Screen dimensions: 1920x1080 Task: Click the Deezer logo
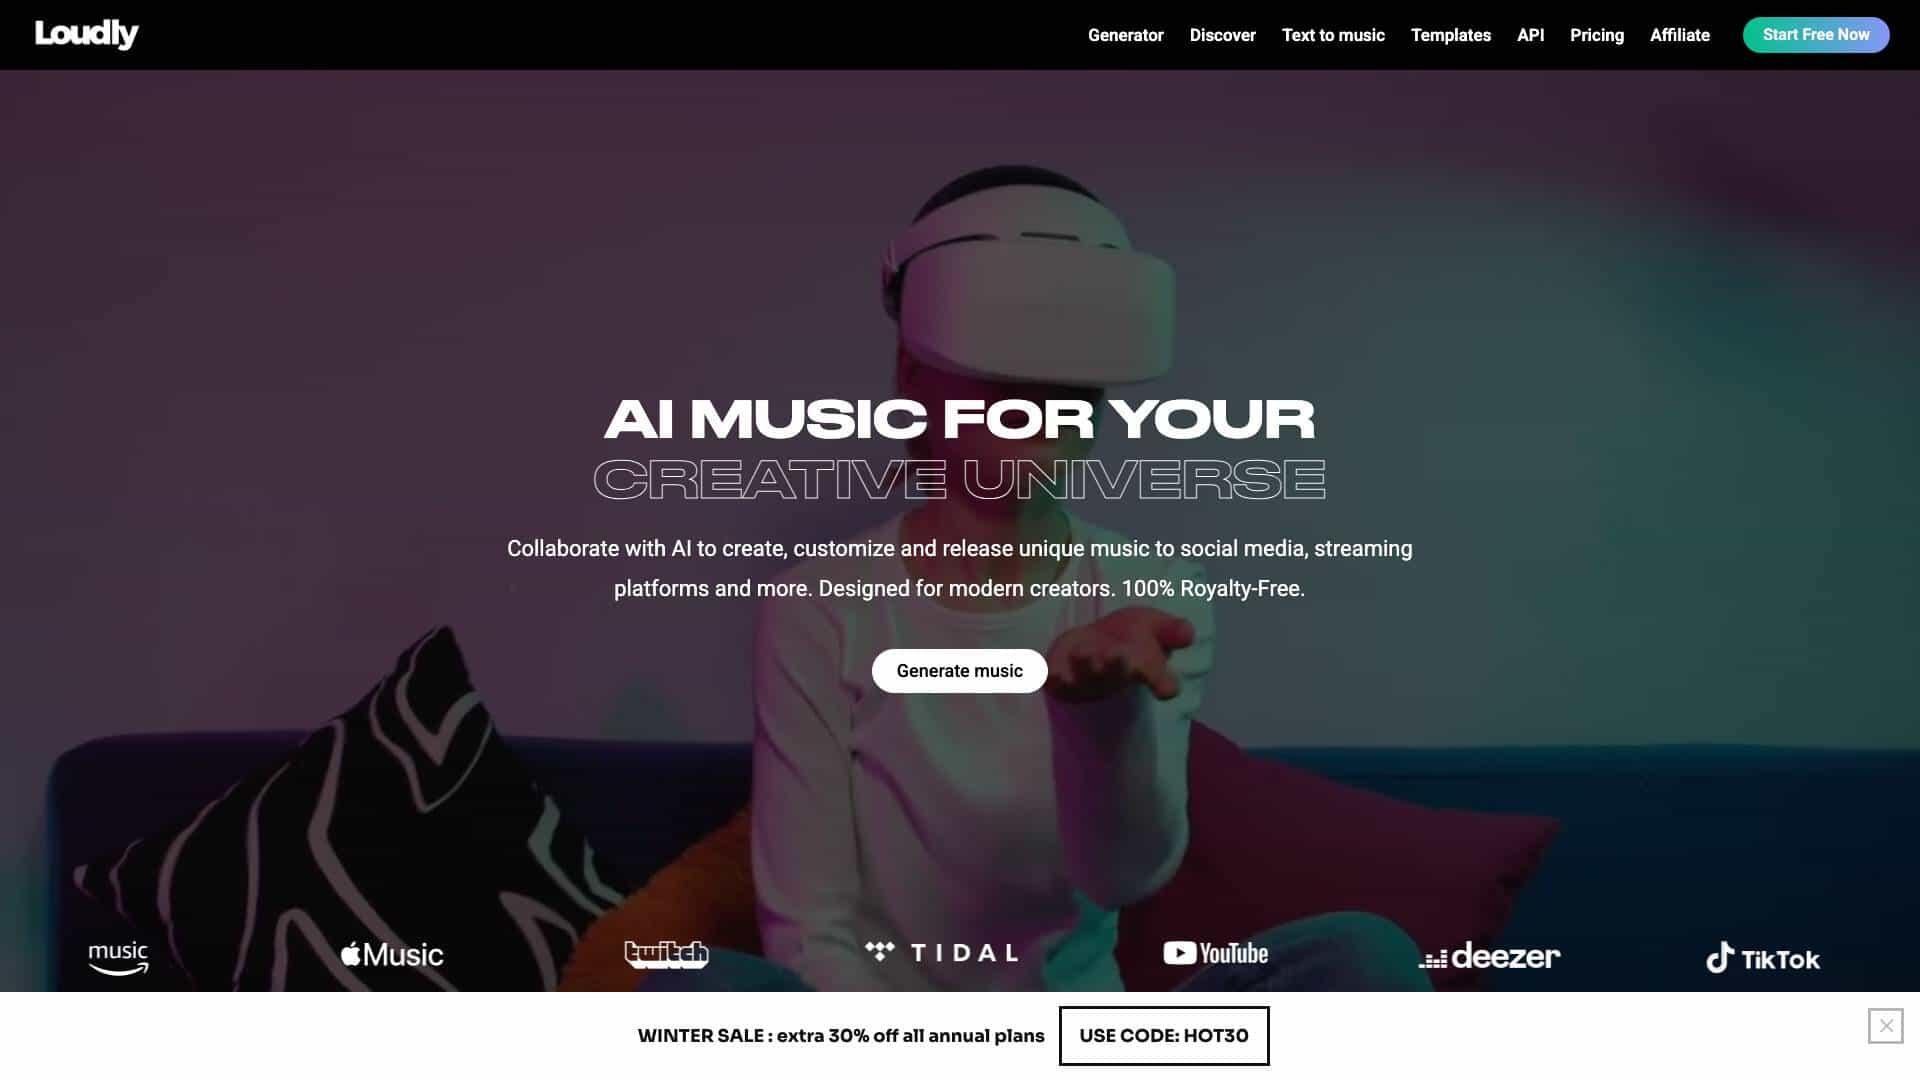click(1489, 956)
